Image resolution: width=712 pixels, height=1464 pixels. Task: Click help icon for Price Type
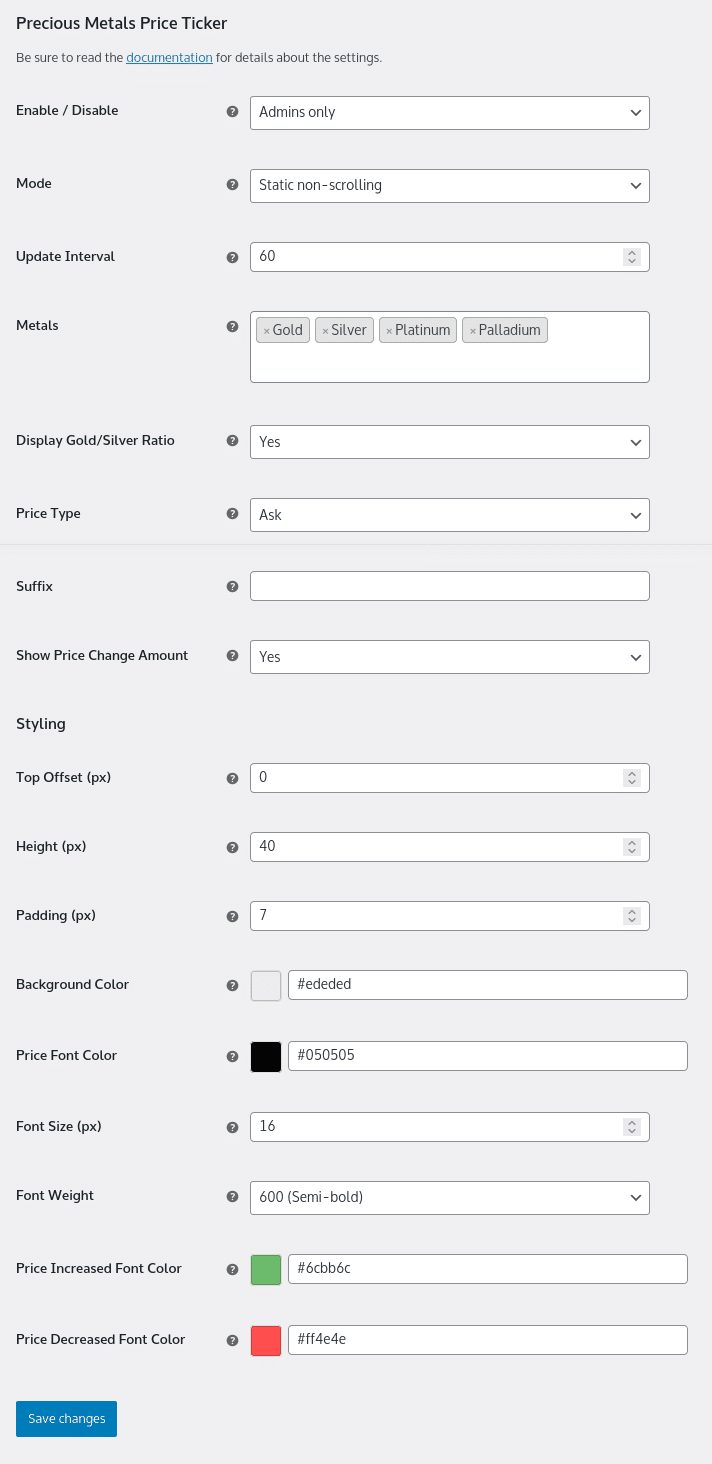(x=232, y=514)
